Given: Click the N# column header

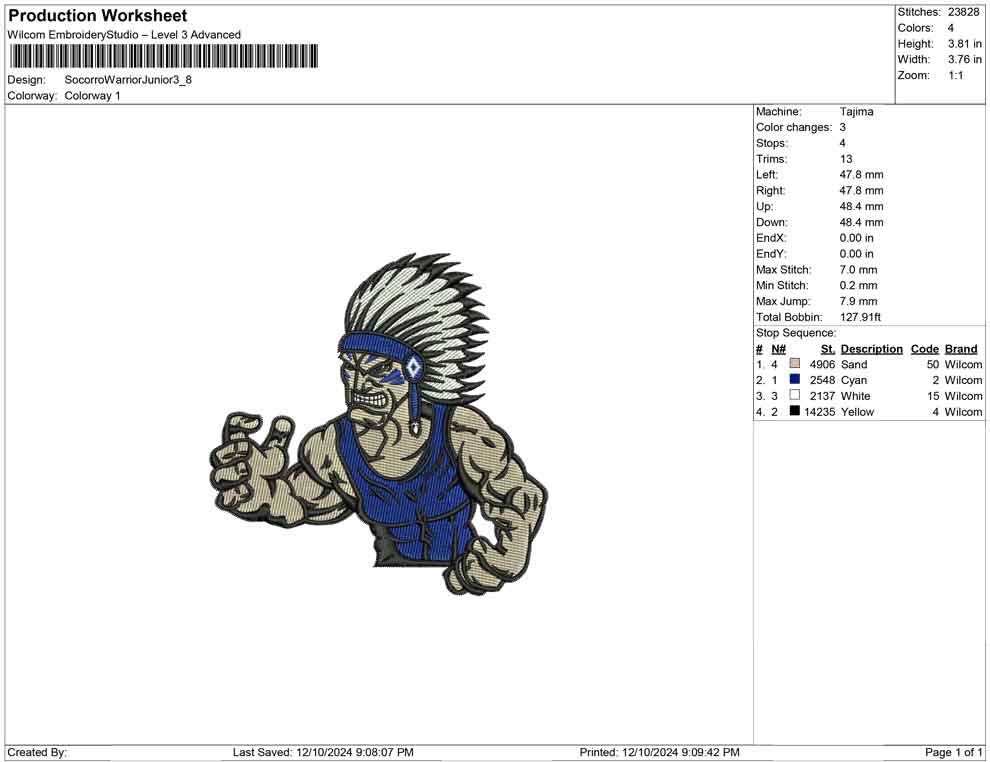Looking at the screenshot, I should click(x=778, y=349).
